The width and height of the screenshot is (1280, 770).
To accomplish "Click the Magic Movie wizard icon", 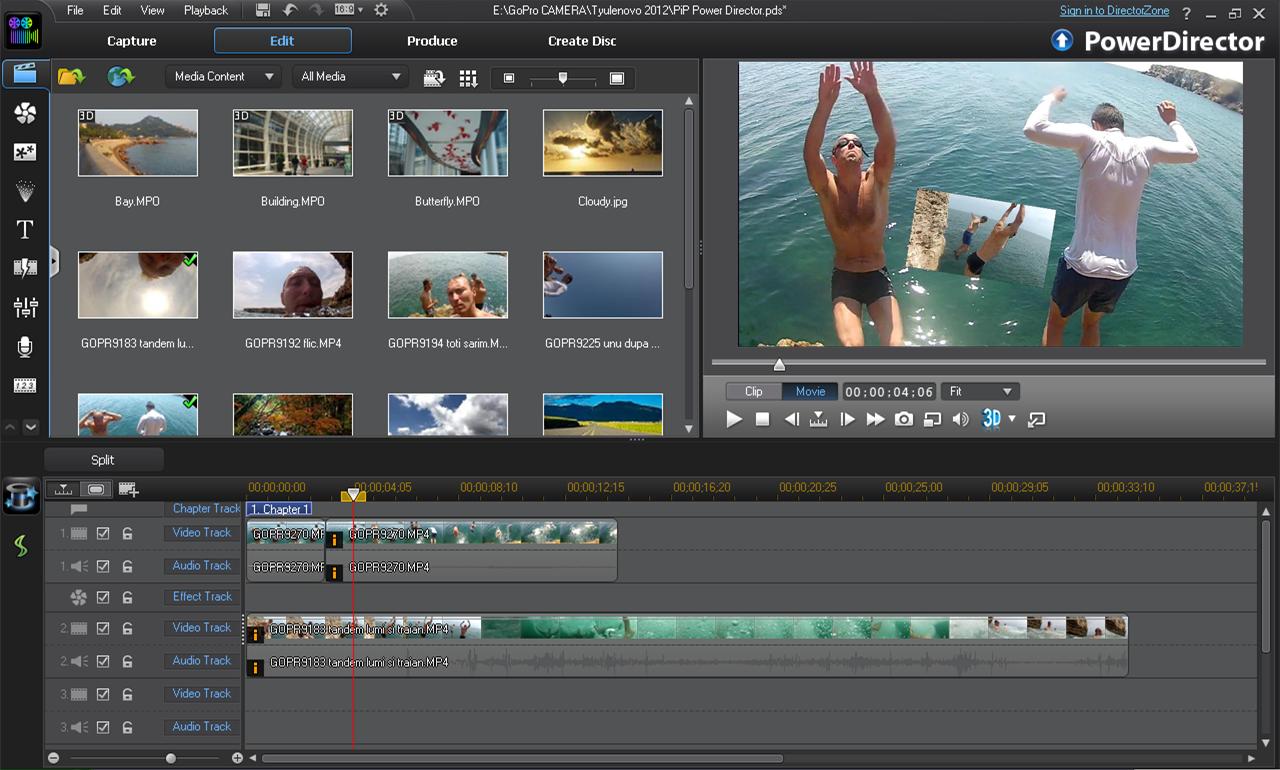I will point(21,496).
